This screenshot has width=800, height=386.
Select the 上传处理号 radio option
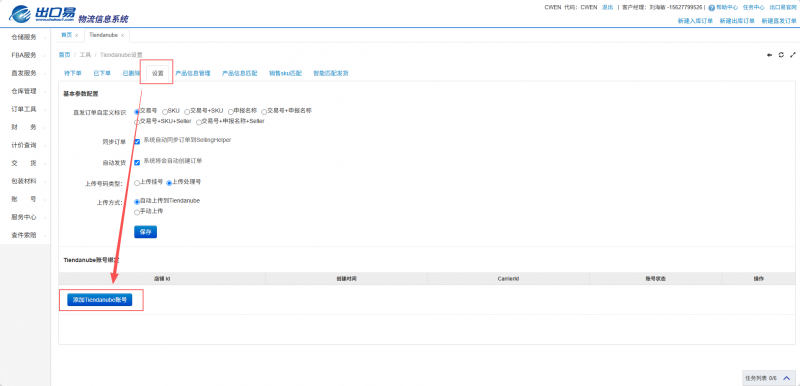169,183
